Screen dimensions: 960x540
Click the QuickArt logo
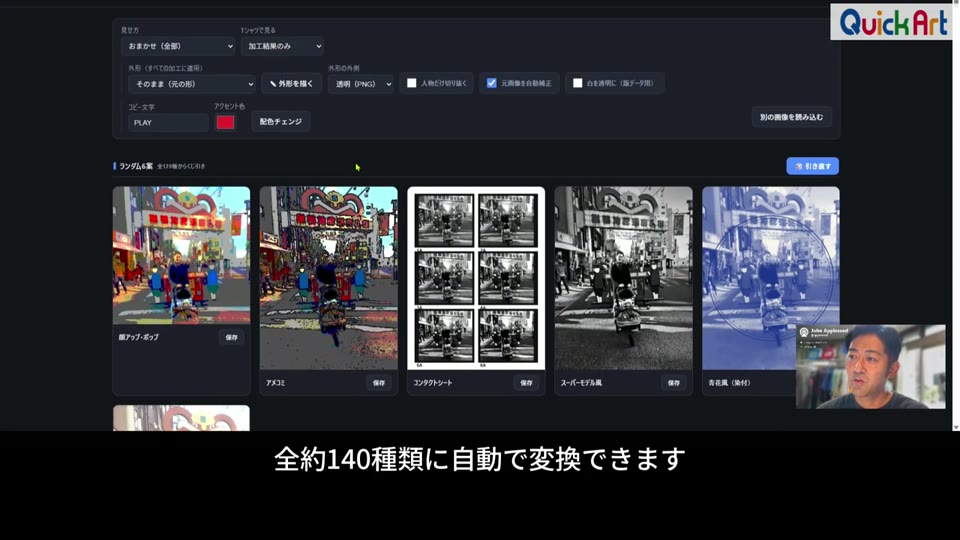coord(891,22)
